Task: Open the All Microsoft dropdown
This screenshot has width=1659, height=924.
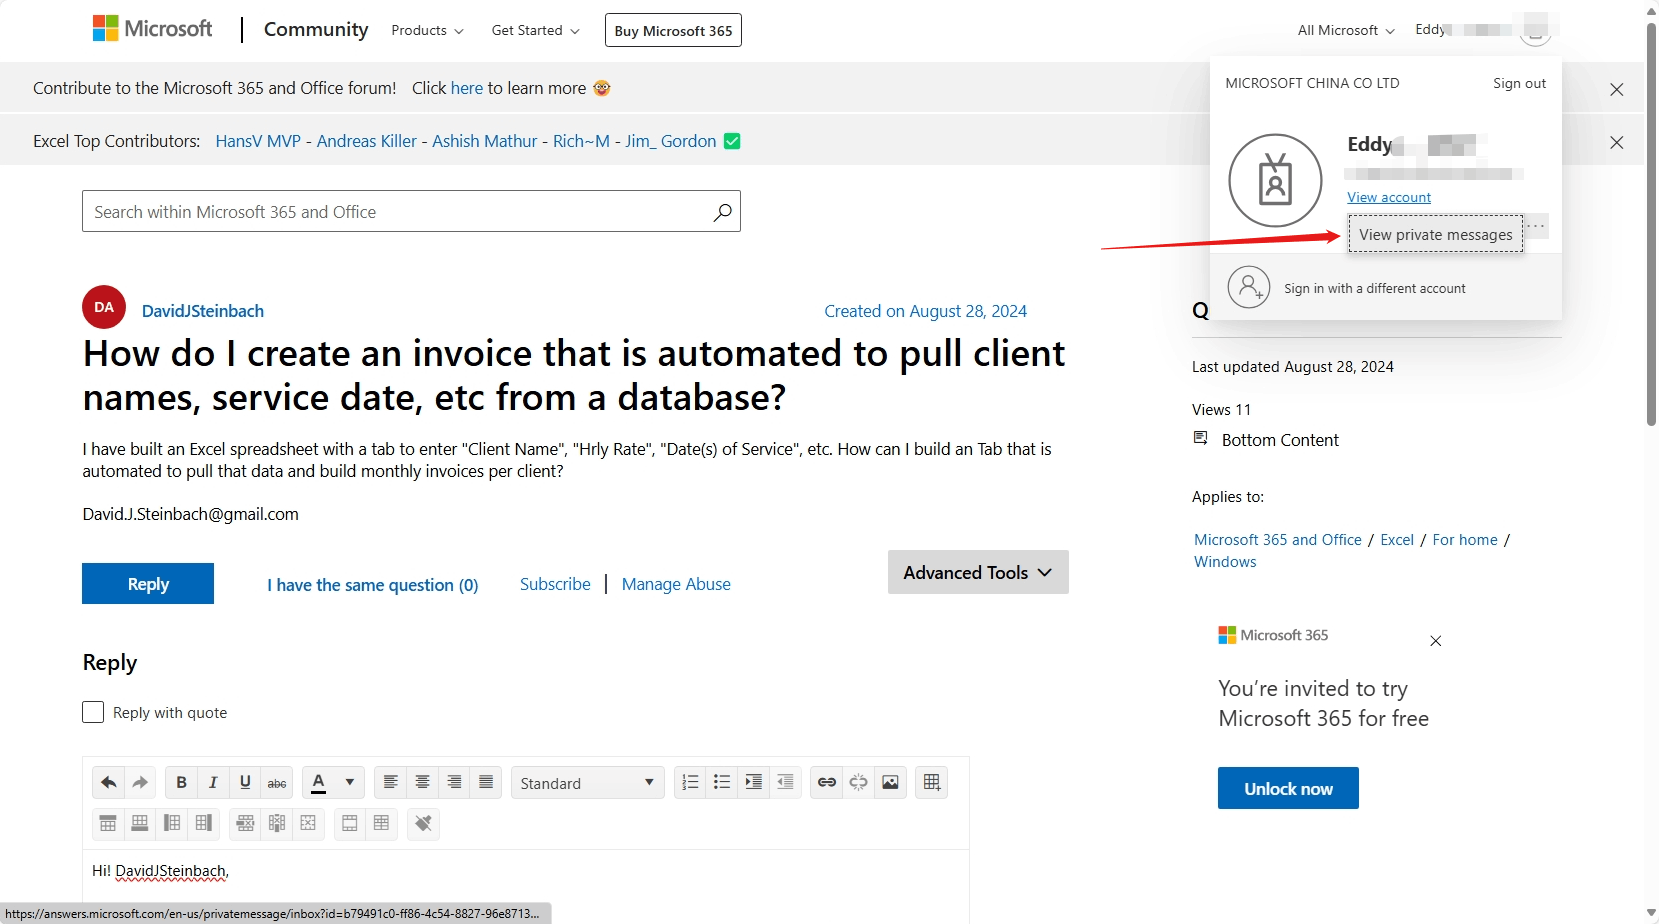Action: (1346, 31)
